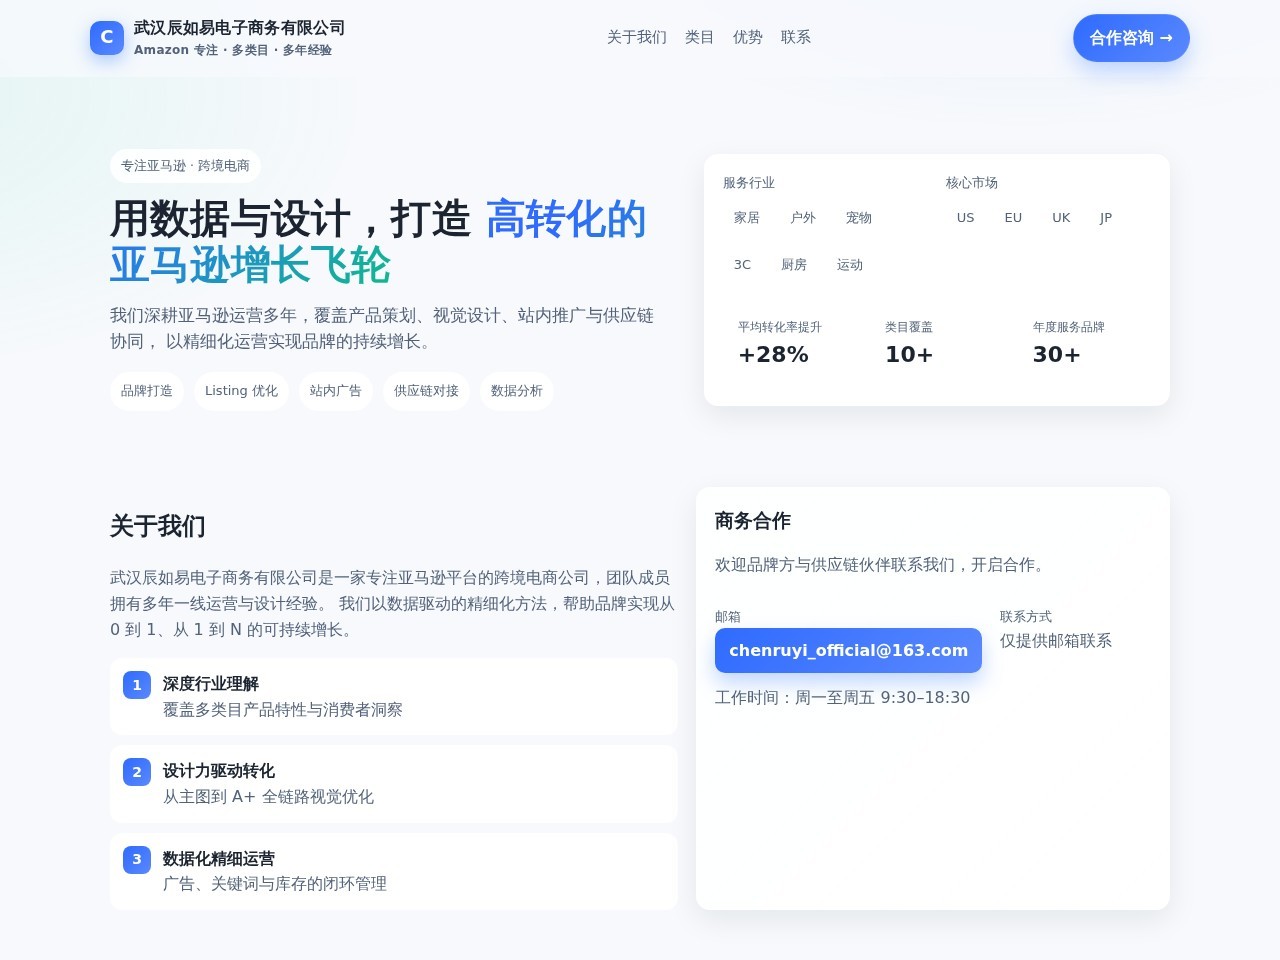This screenshot has width=1280, height=960.
Task: Click the 工作时间 hours line
Action: click(x=842, y=698)
